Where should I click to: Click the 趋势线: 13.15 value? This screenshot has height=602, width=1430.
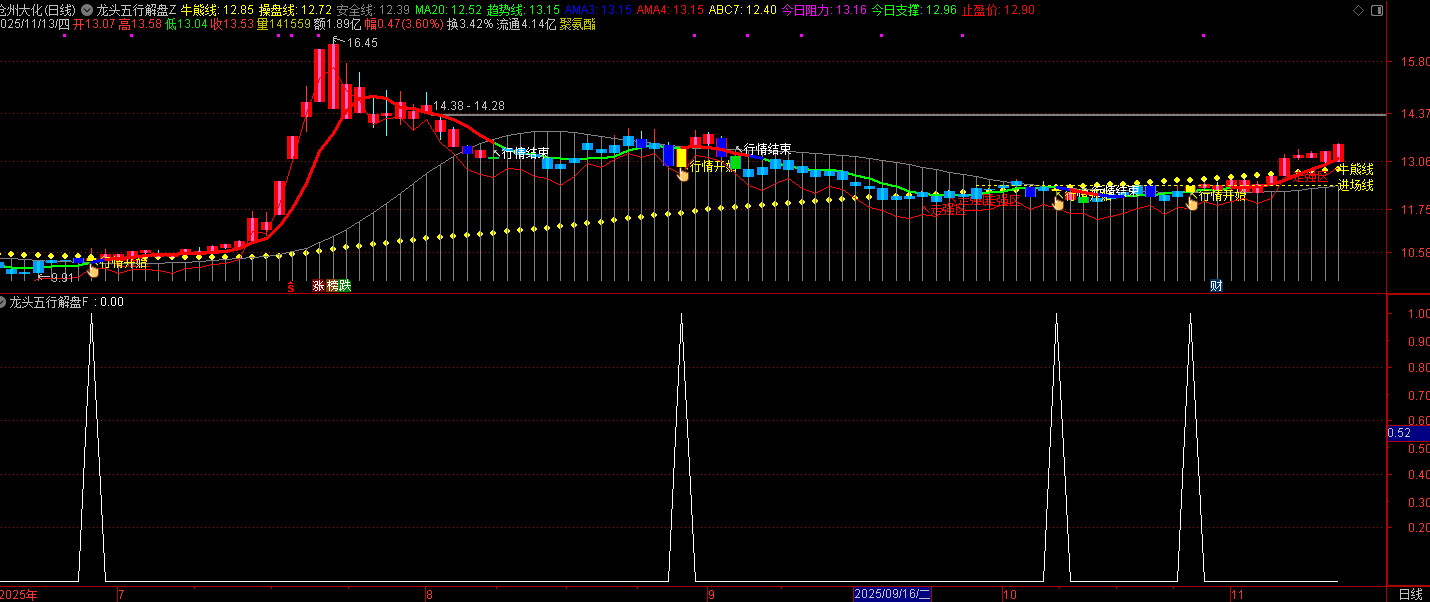(x=523, y=9)
